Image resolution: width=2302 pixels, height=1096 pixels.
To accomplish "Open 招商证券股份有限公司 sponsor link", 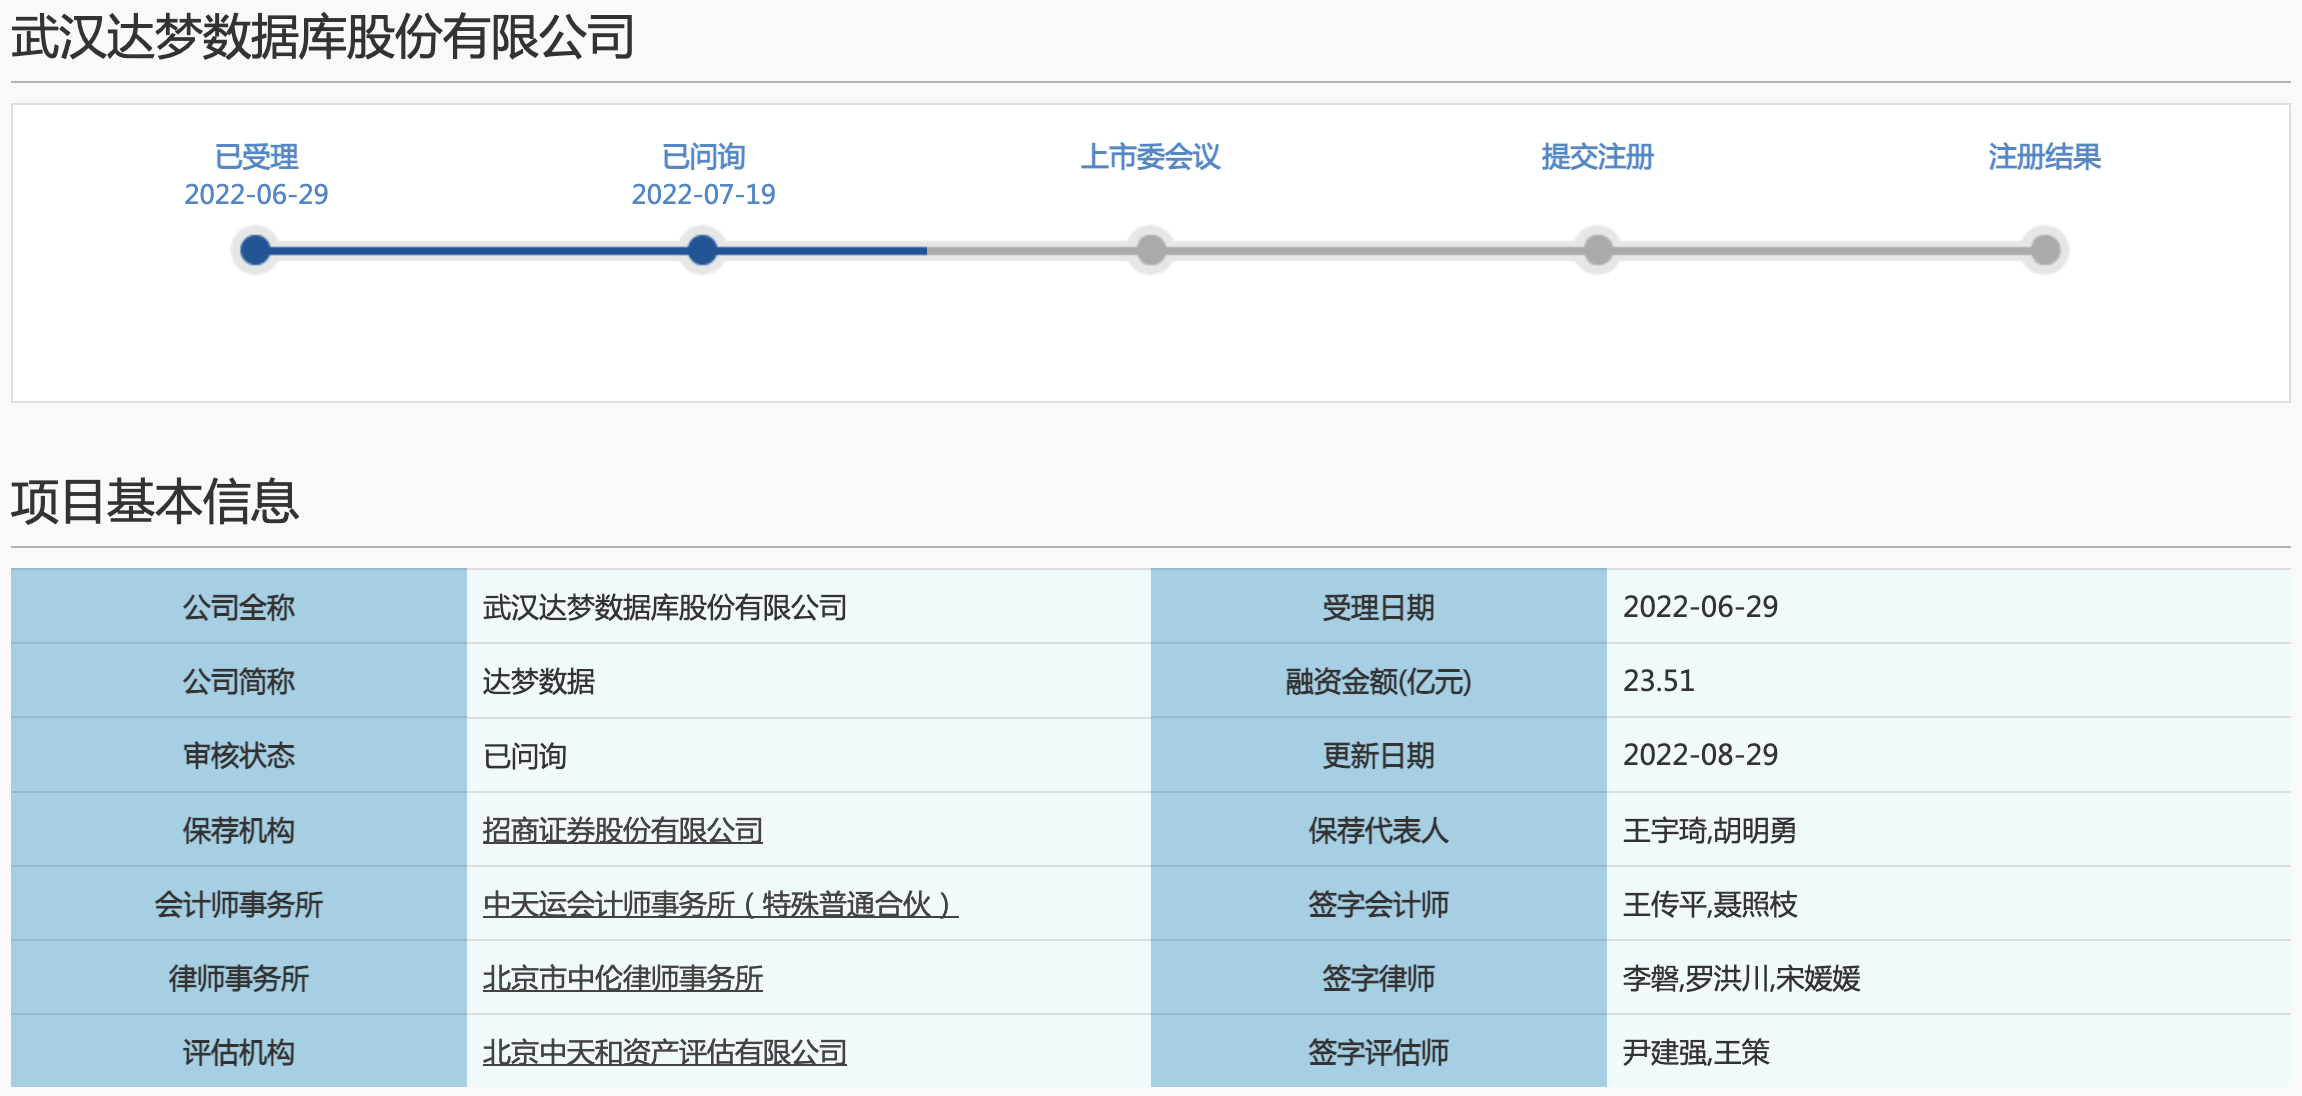I will [622, 830].
